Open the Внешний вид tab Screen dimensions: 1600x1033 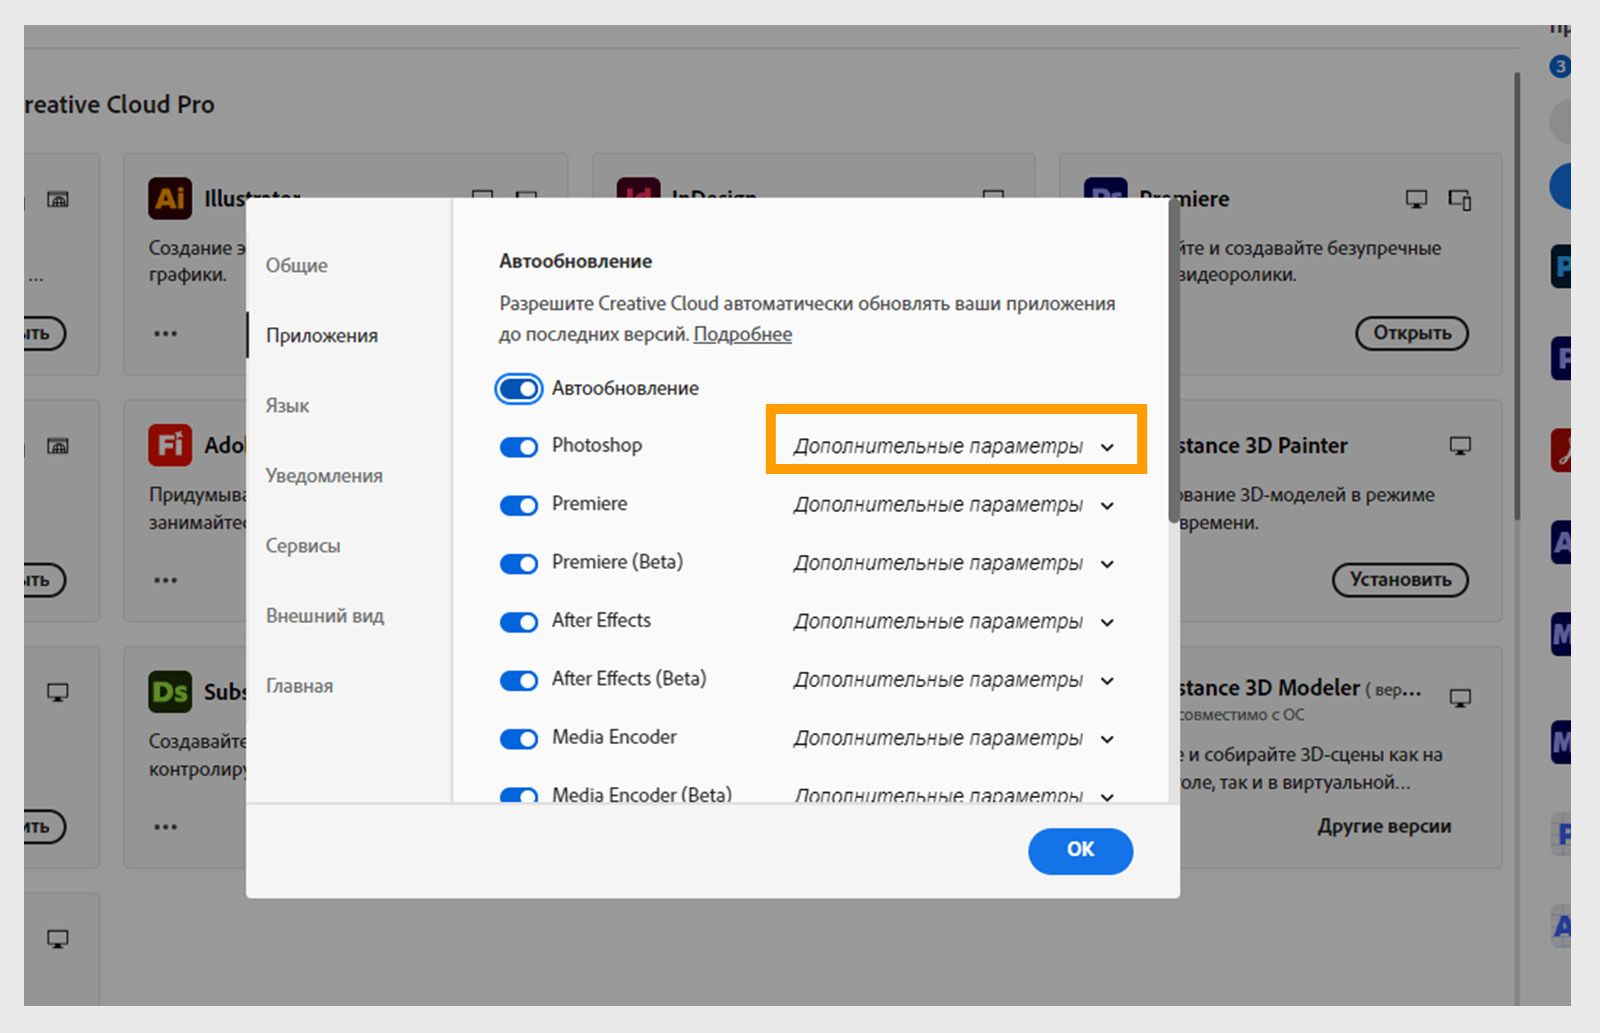(325, 615)
